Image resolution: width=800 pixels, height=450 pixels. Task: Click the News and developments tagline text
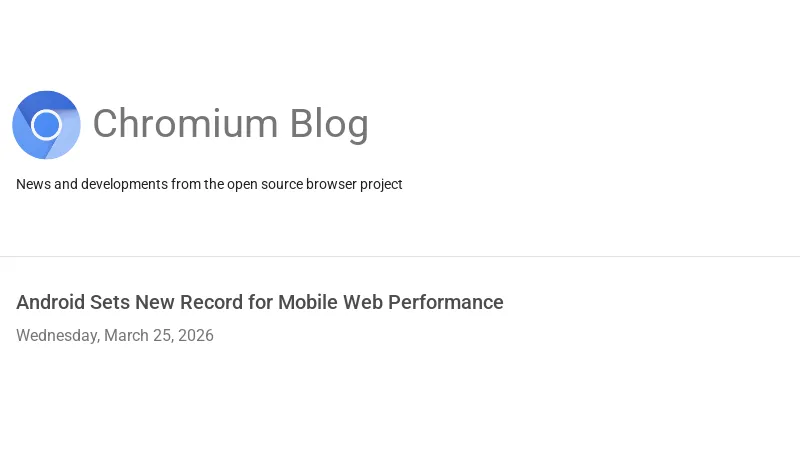[x=209, y=184]
